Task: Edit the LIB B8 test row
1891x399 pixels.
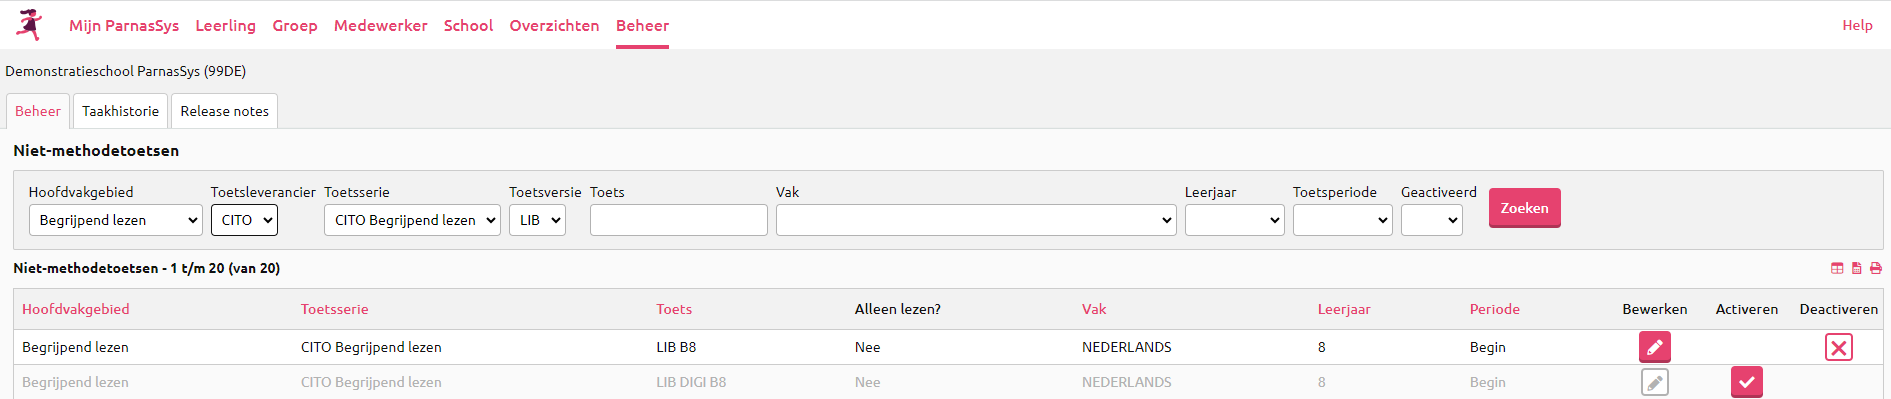Action: [1655, 347]
